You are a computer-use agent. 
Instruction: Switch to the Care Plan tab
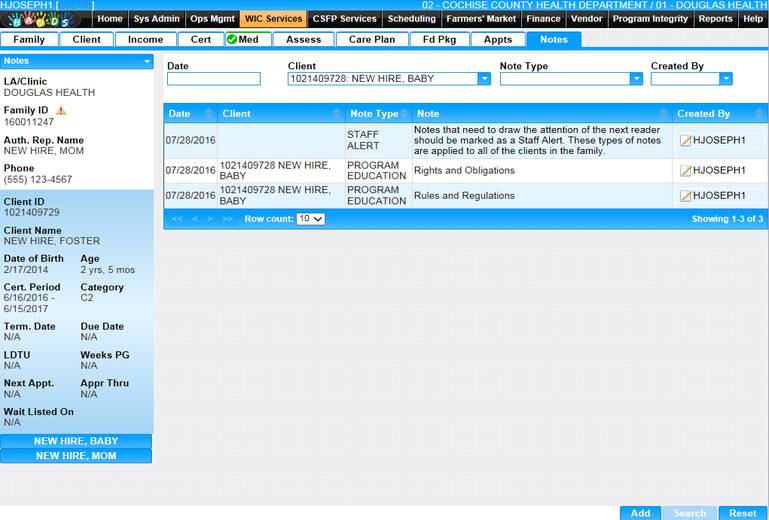click(372, 40)
